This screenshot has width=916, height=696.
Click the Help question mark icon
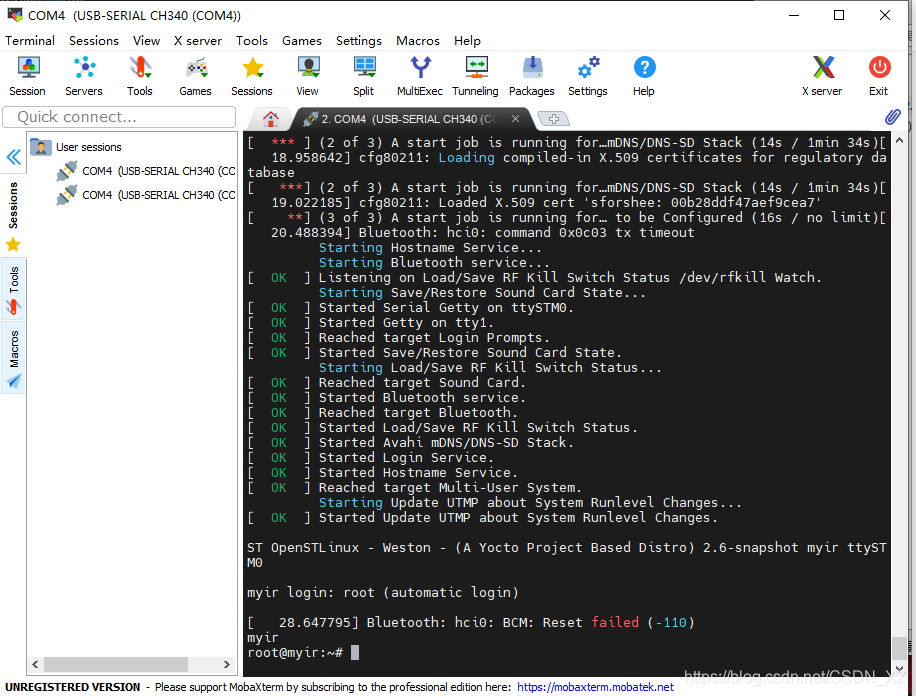[x=644, y=76]
